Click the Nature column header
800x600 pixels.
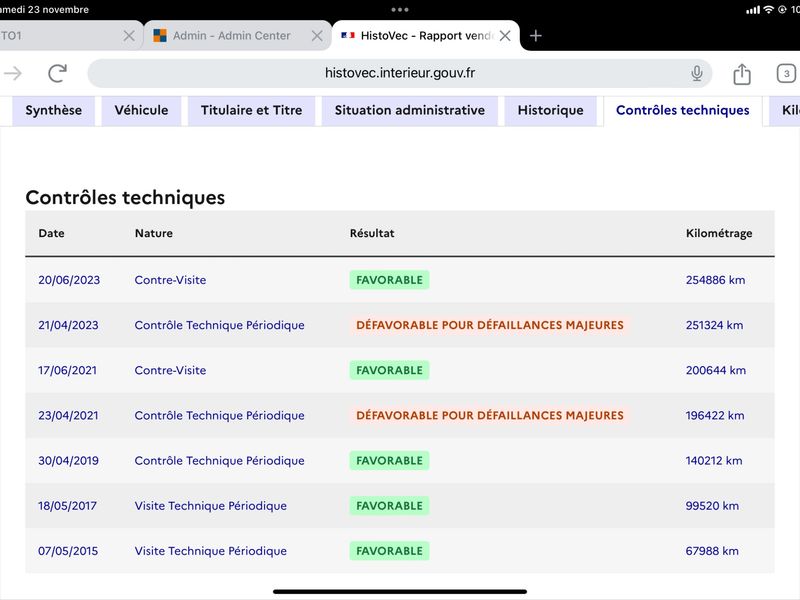(154, 233)
